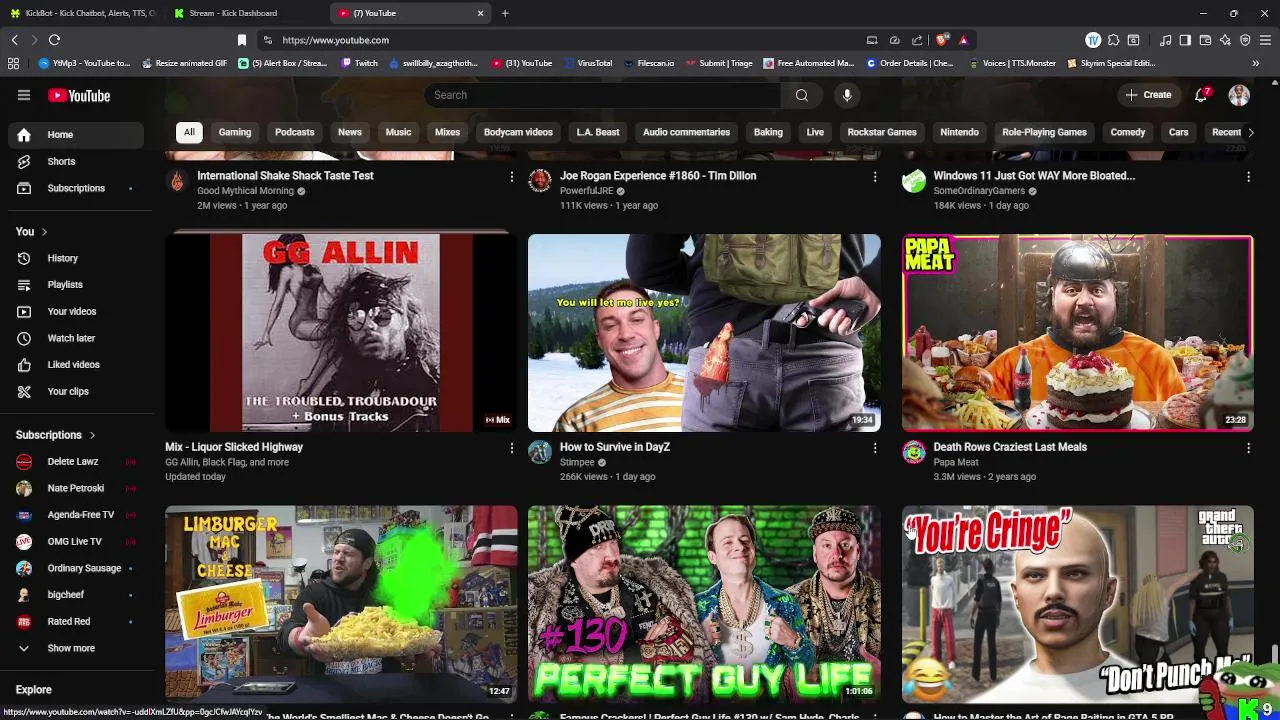Show more category chips with right arrow
This screenshot has height=720, width=1280.
(x=1250, y=132)
